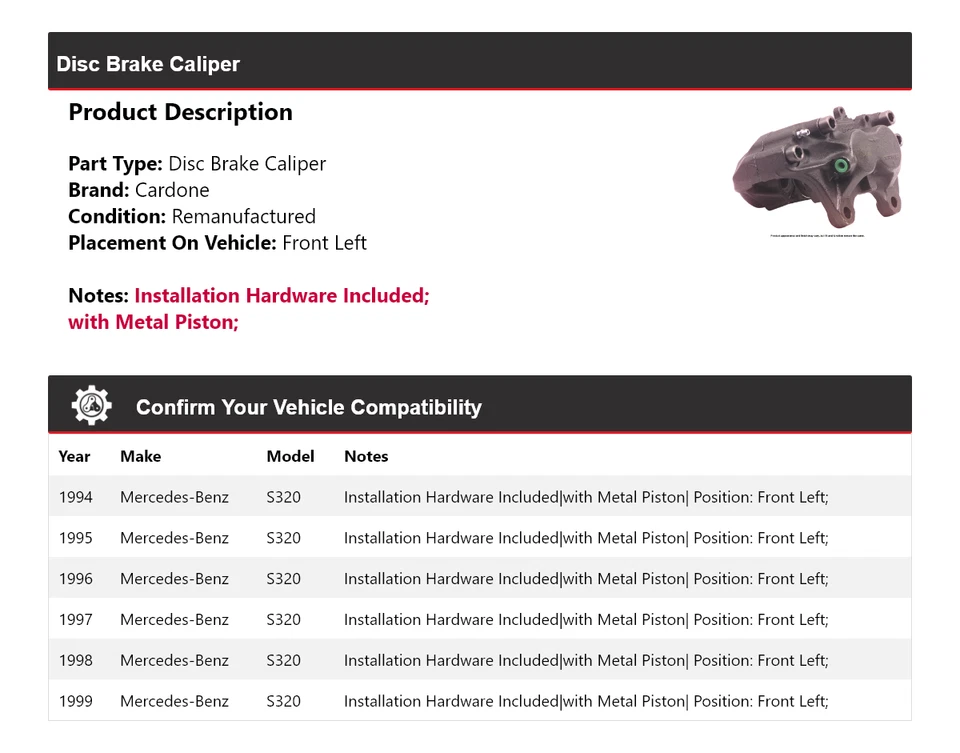This screenshot has height=753, width=960.
Task: Open the brake caliper product thumbnail
Action: click(817, 166)
